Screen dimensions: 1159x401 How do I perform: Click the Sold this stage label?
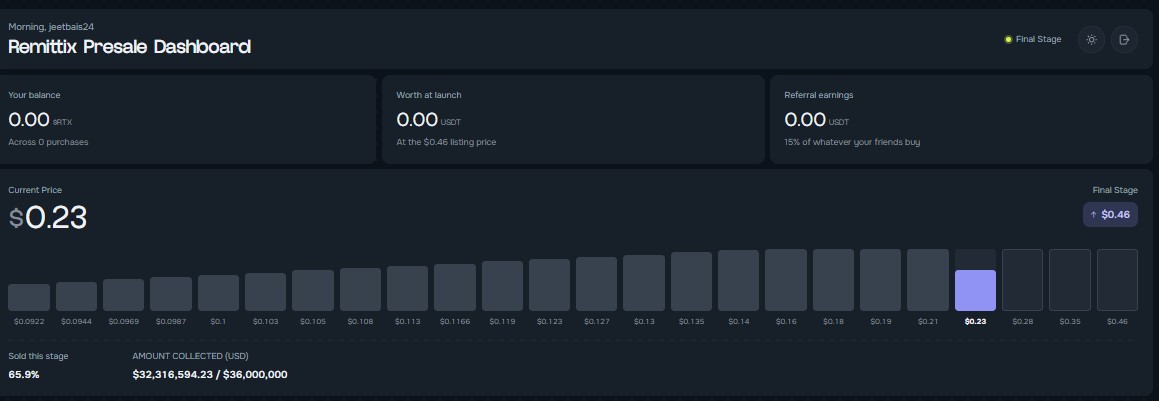[x=38, y=356]
